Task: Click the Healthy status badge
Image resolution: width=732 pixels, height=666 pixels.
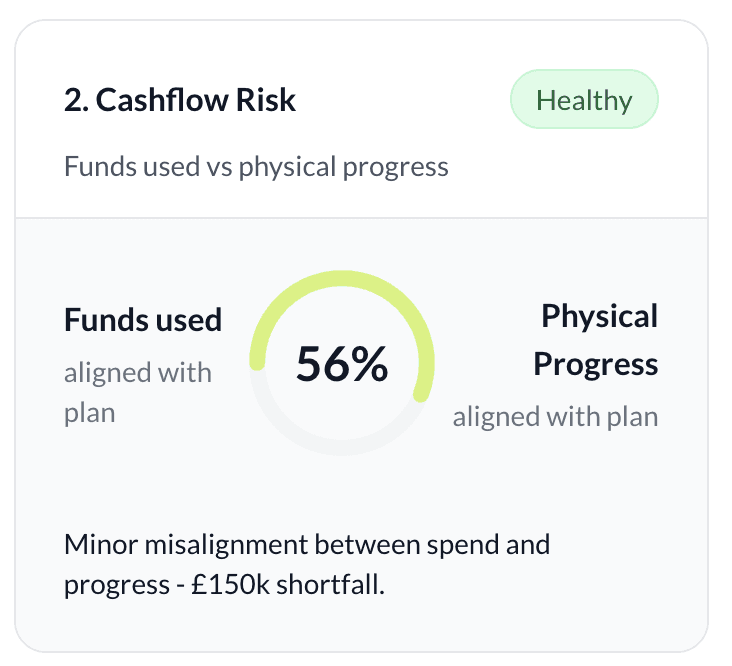Action: (x=584, y=99)
